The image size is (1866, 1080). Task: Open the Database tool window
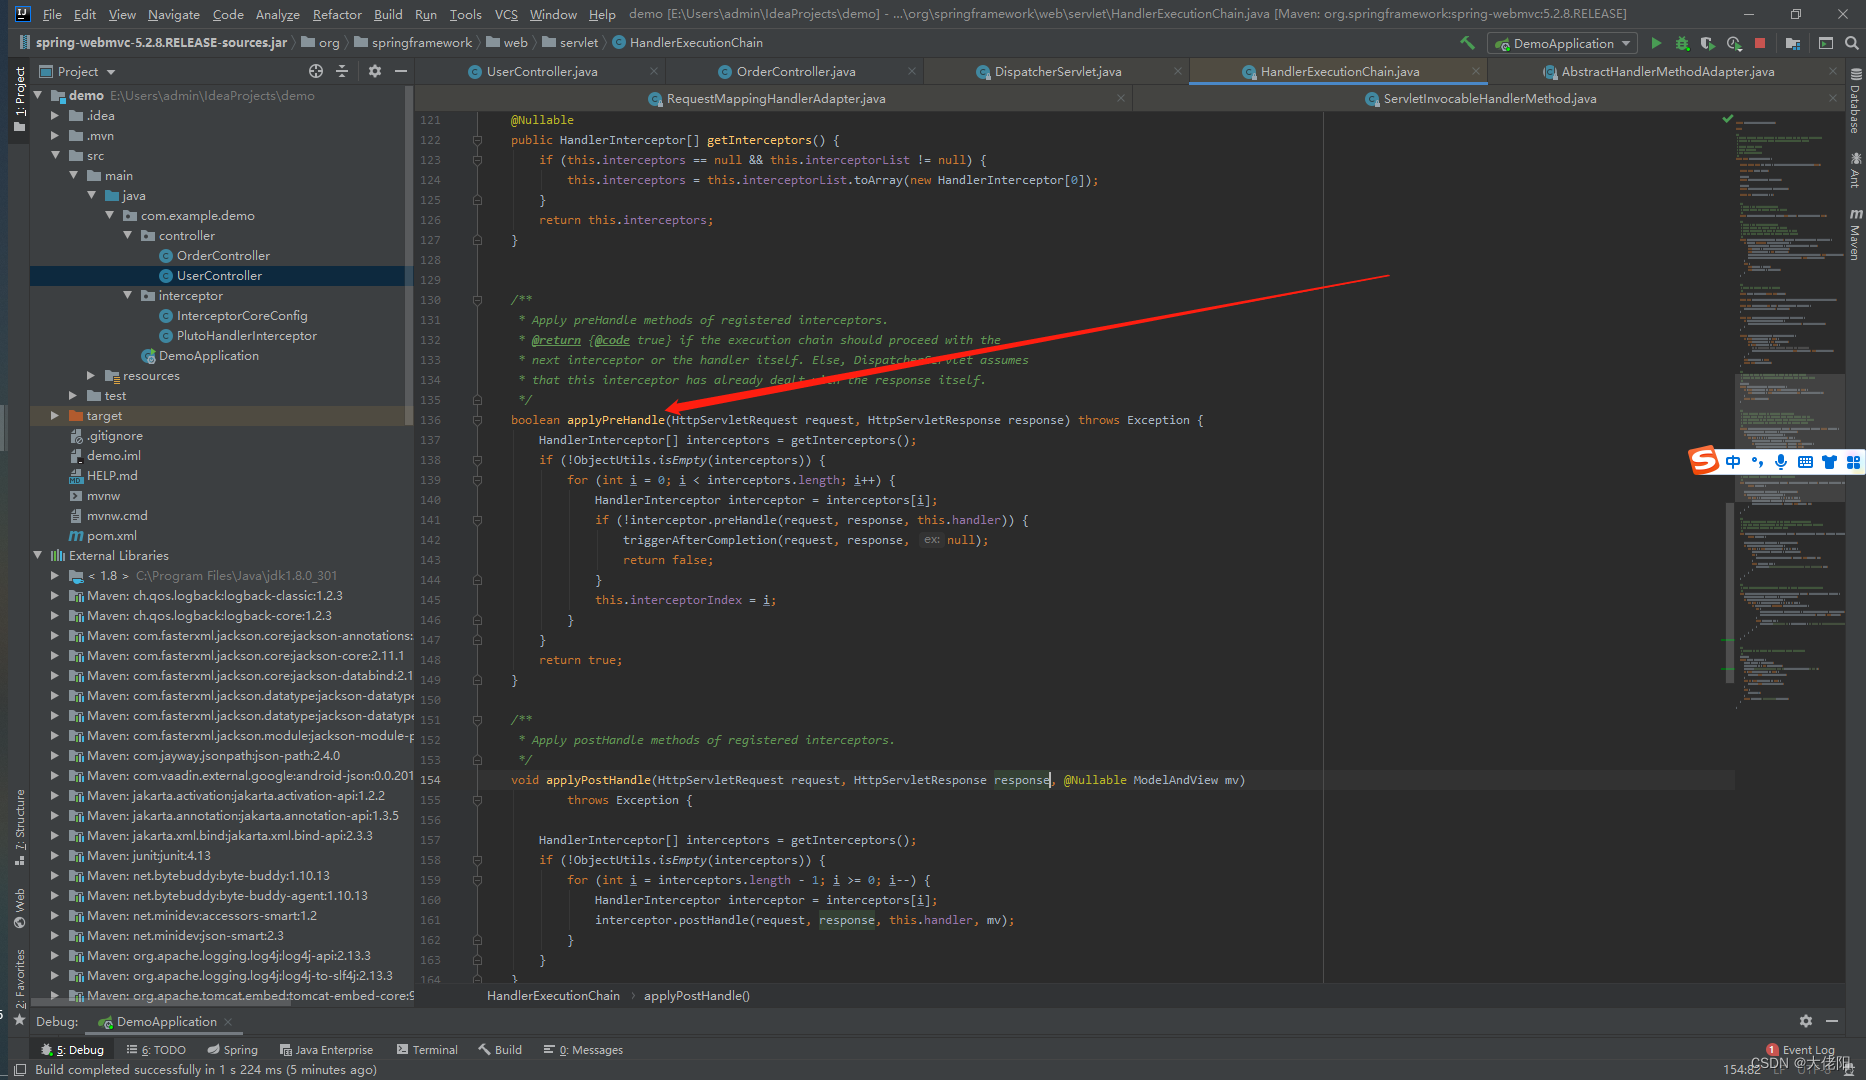(x=1855, y=100)
